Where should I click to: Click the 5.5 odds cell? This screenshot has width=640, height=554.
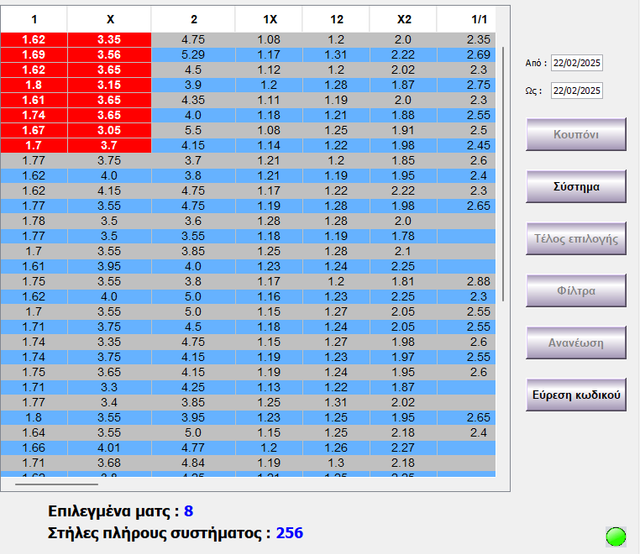point(193,130)
